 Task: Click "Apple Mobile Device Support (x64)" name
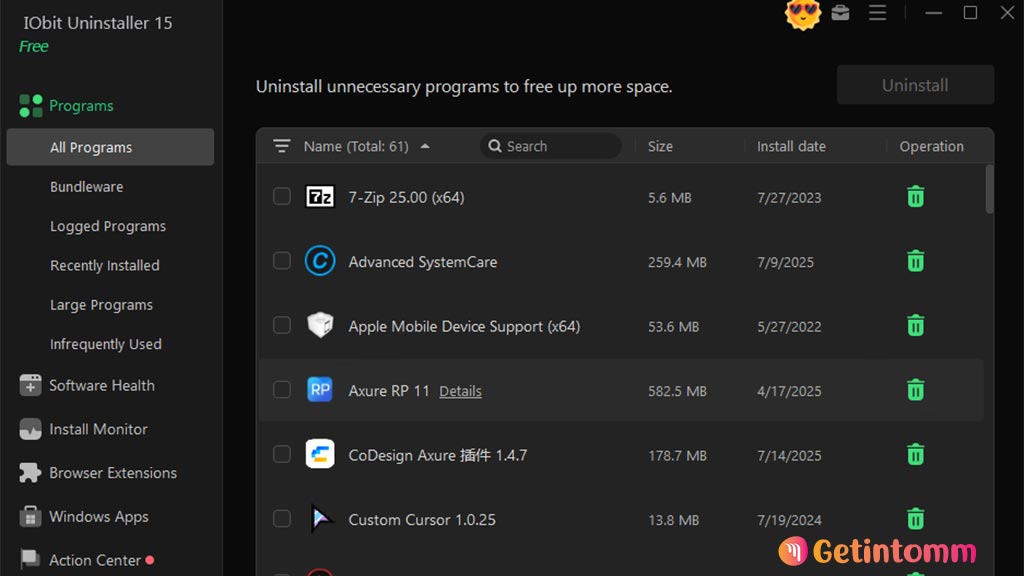464,327
